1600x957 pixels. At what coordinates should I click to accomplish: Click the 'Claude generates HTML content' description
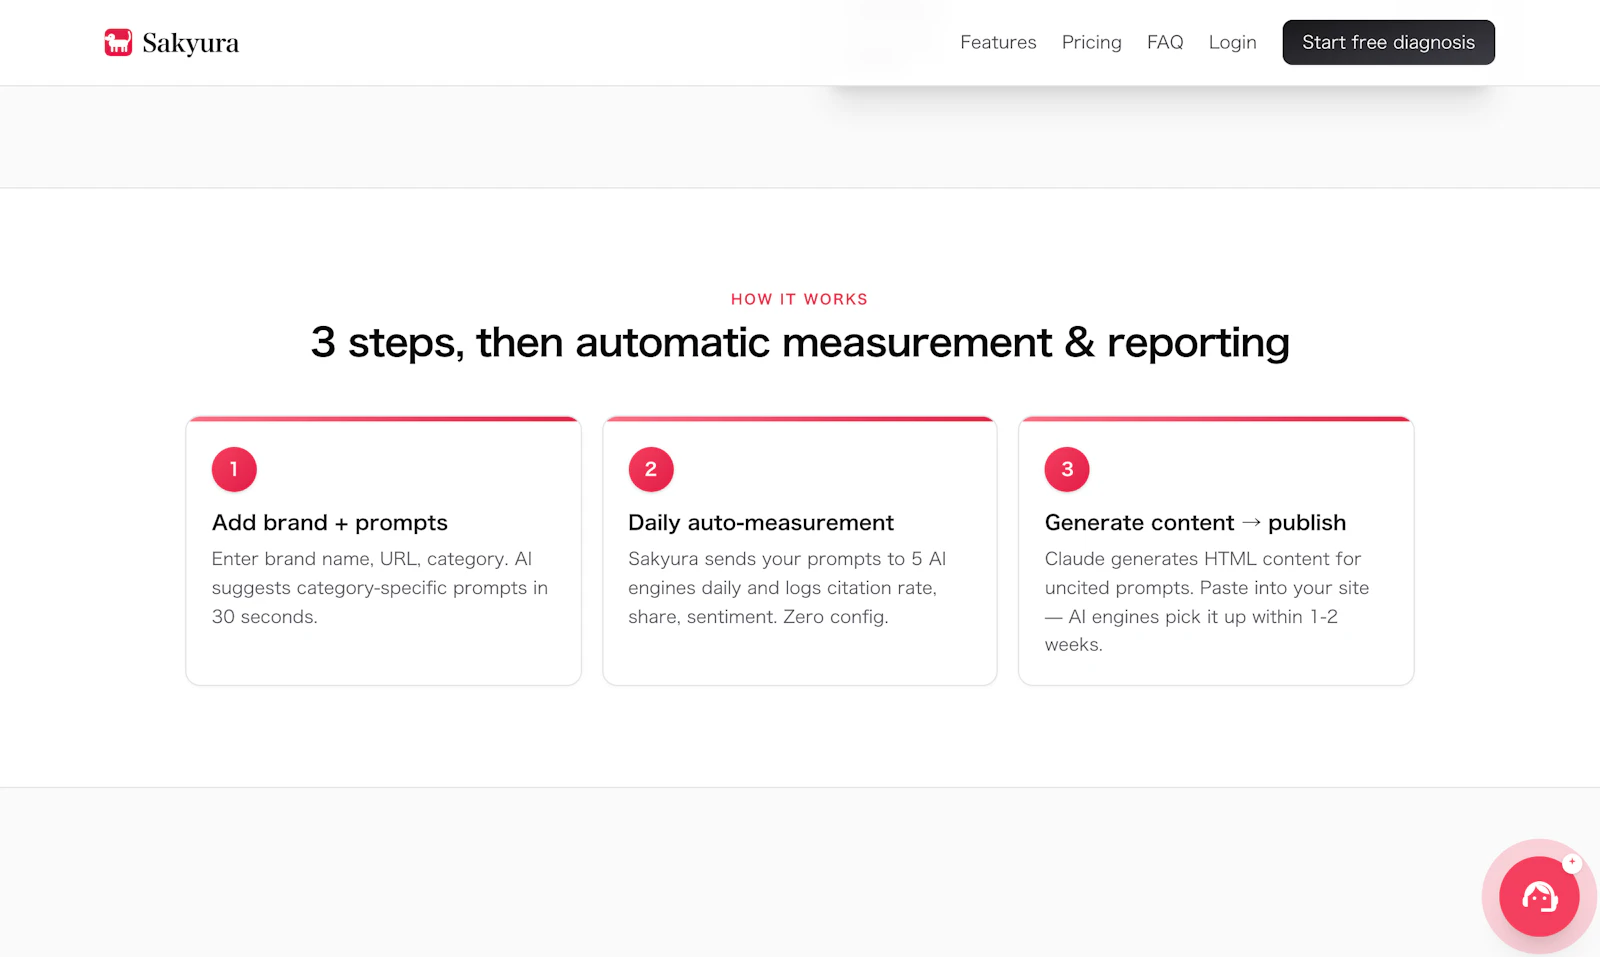[x=1207, y=602]
